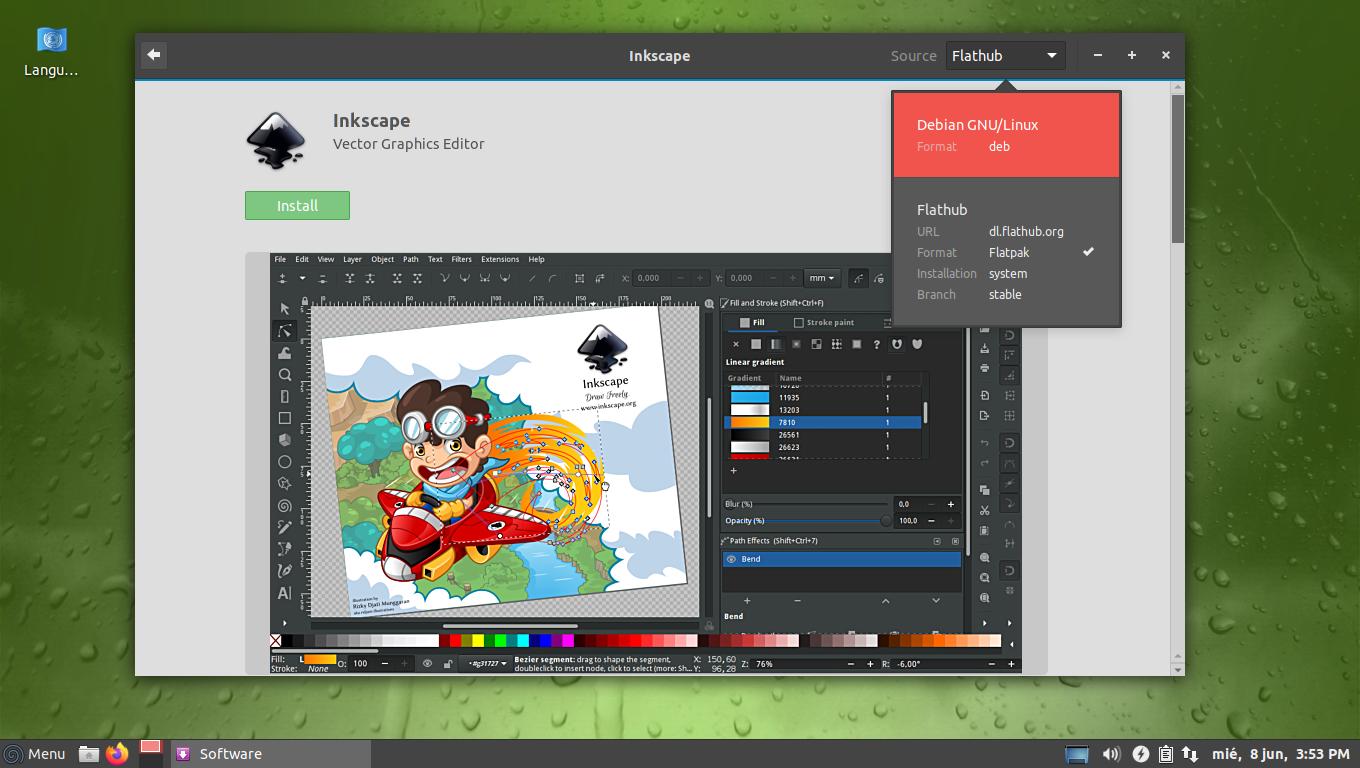This screenshot has height=768, width=1360.
Task: Click the green Install button
Action: click(297, 205)
